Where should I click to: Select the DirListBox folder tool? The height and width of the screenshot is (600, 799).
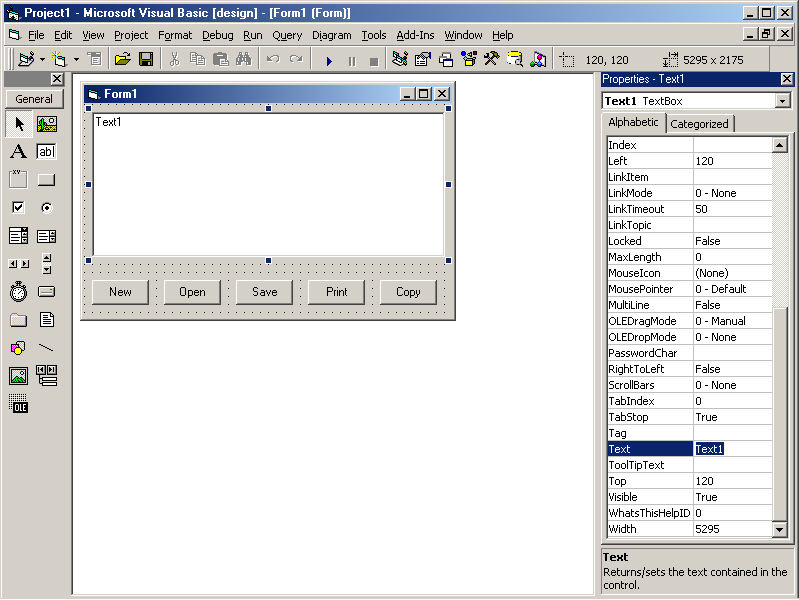point(19,320)
